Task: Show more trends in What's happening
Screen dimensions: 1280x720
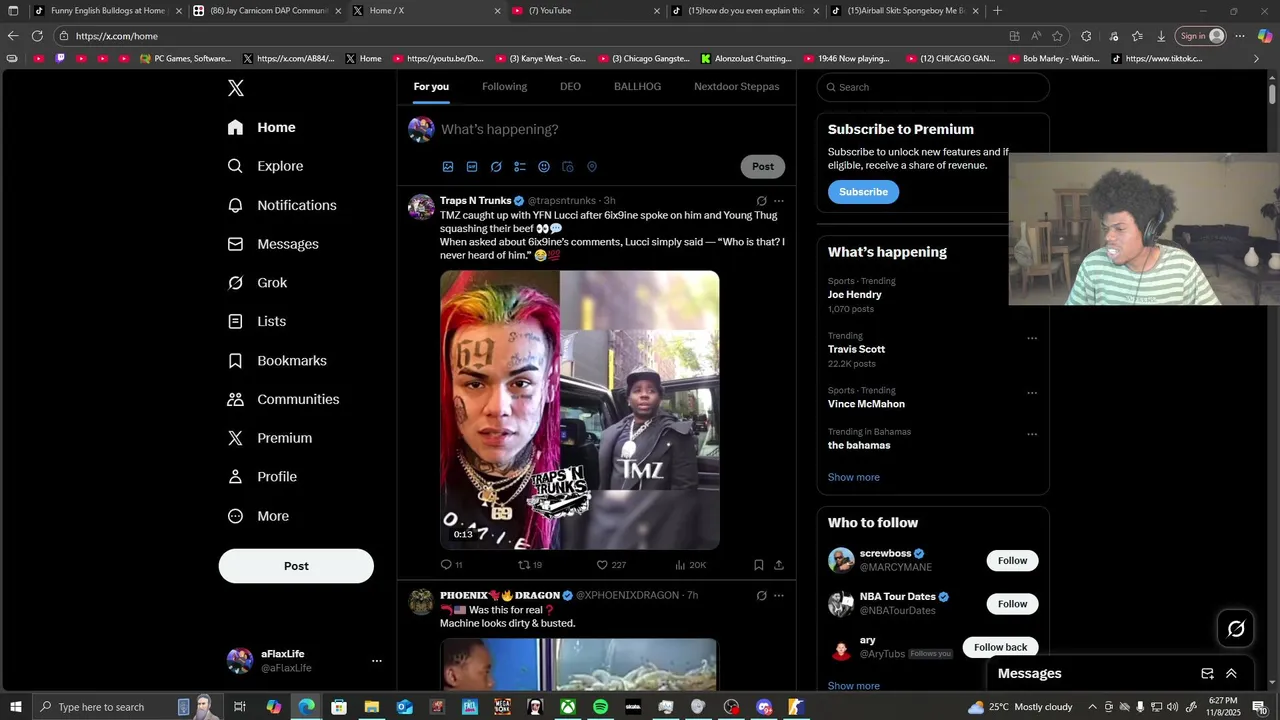Action: click(854, 477)
